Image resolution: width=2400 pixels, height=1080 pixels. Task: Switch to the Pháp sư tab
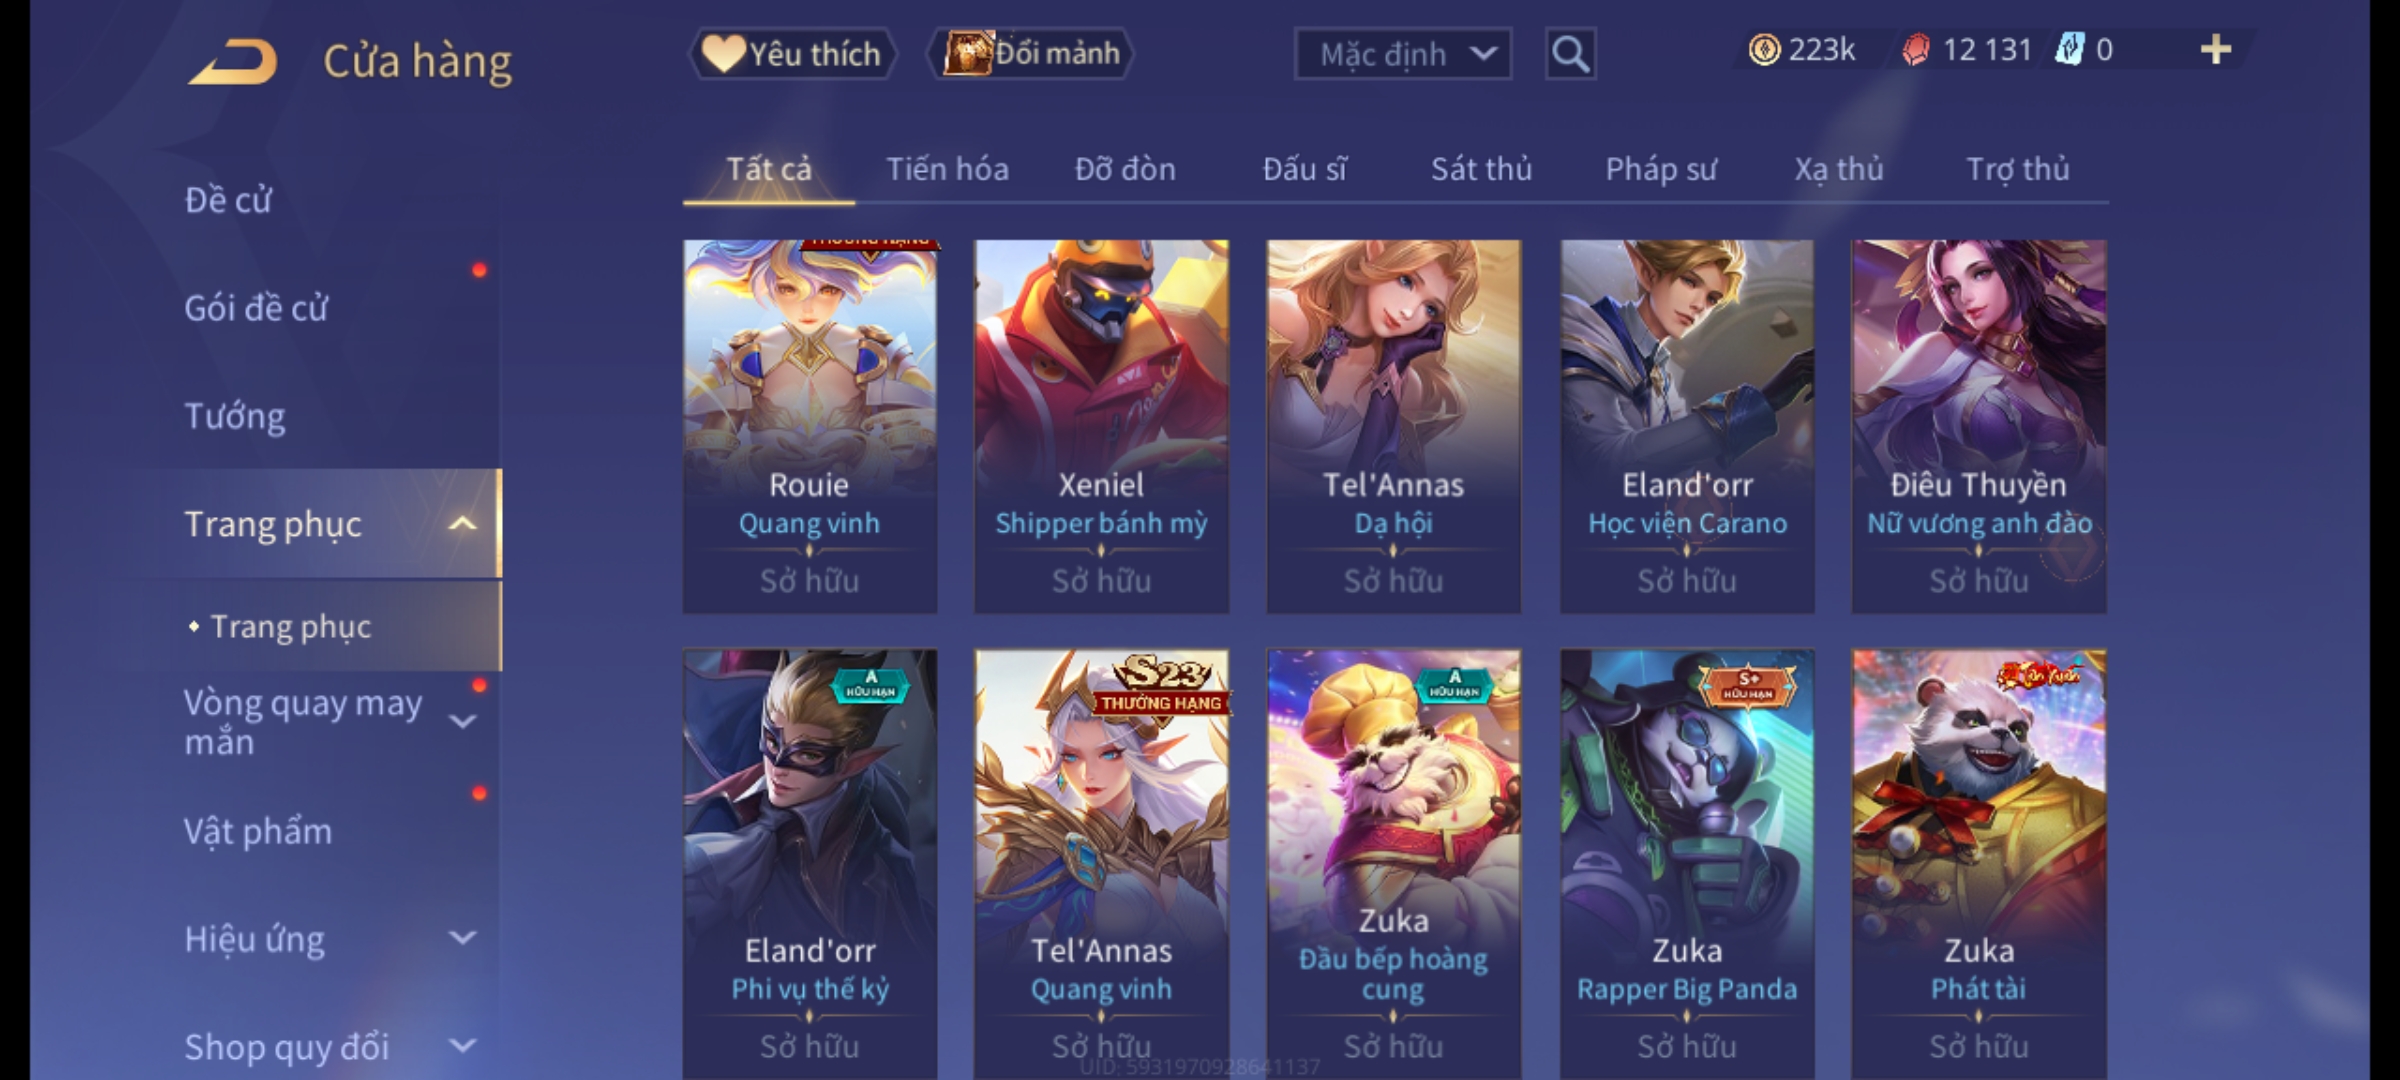[x=1661, y=169]
